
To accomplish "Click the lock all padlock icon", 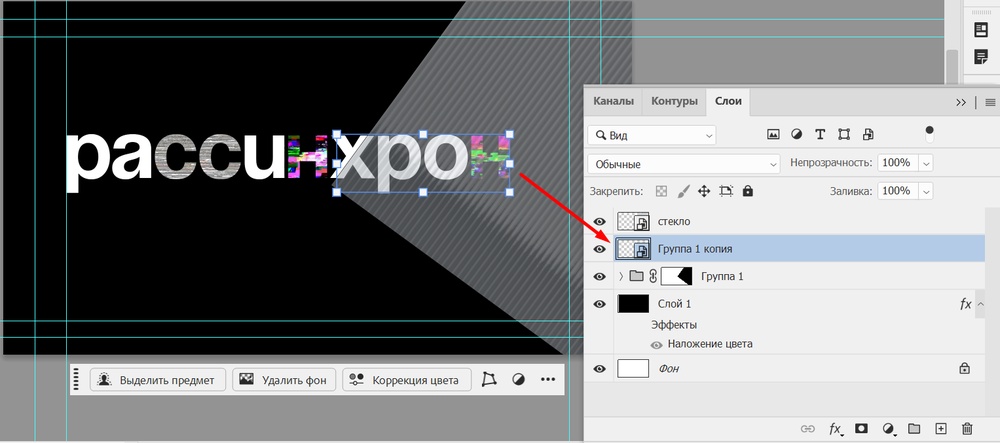I will tap(747, 190).
